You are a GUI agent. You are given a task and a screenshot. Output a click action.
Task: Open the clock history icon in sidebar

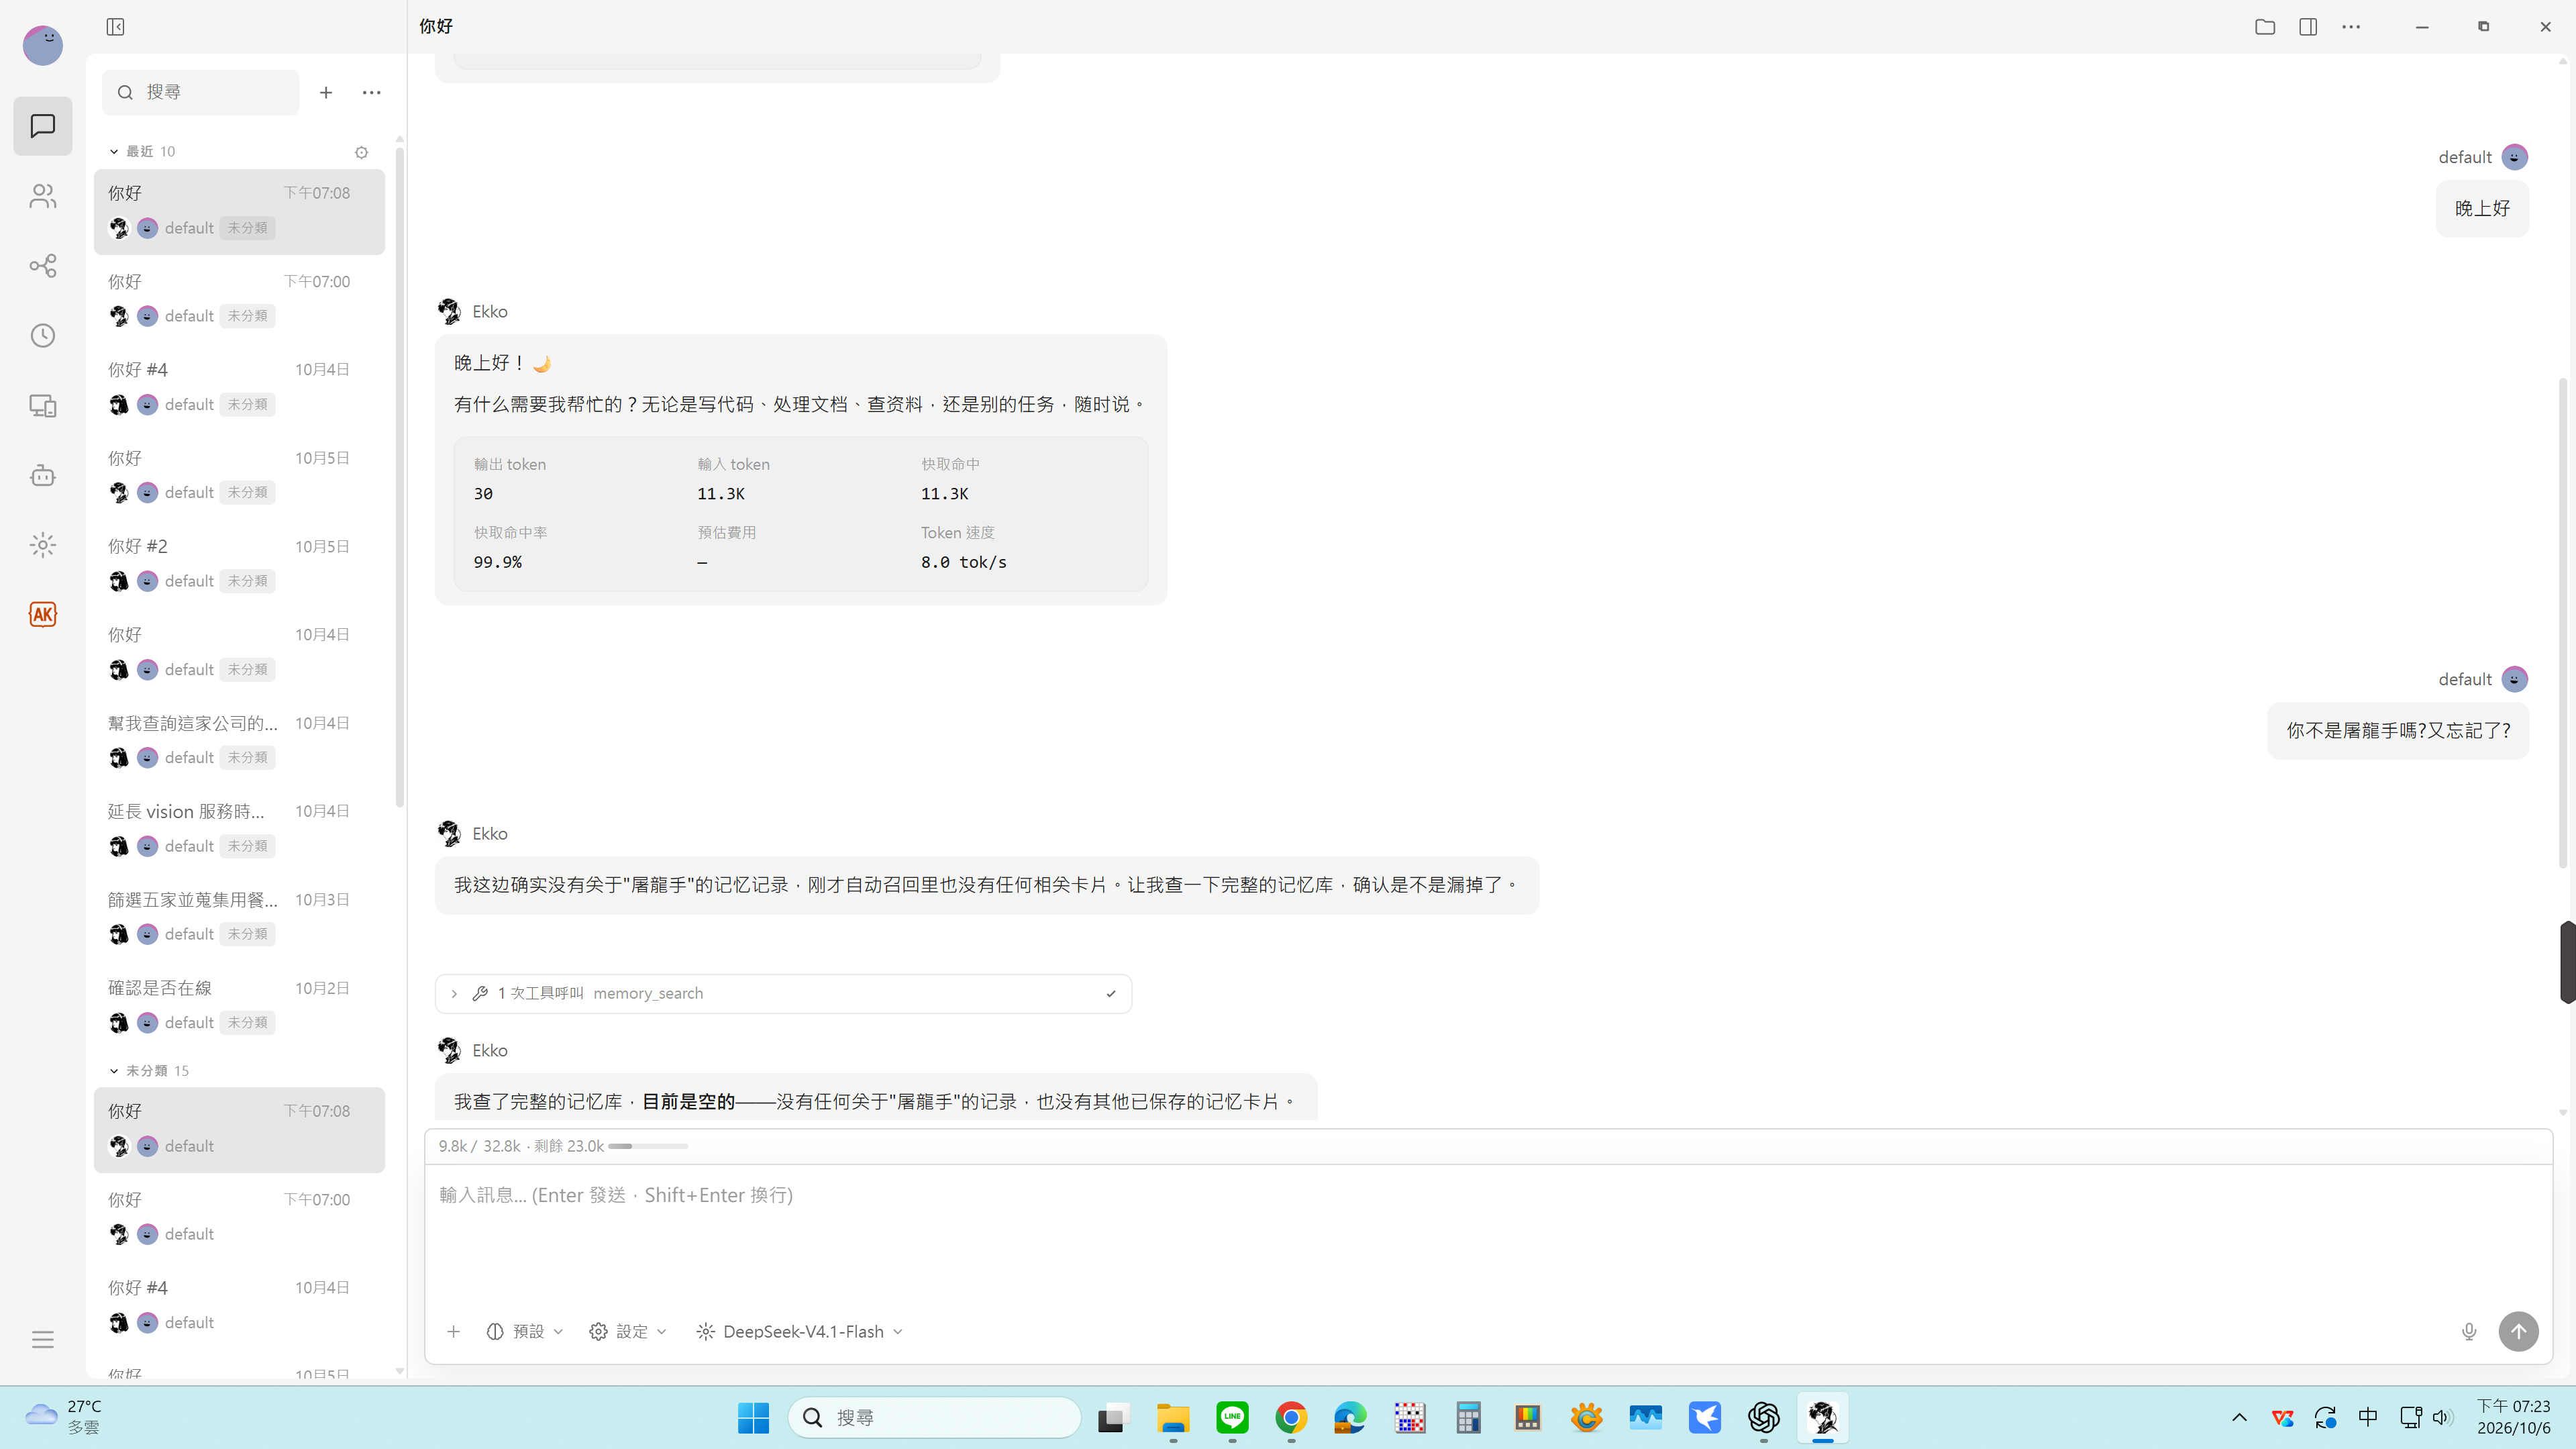click(x=42, y=336)
